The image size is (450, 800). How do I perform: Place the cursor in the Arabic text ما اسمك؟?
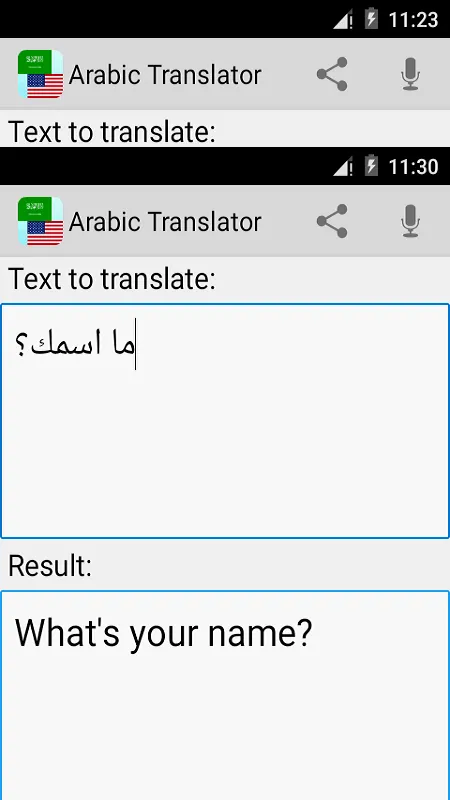coord(74,345)
